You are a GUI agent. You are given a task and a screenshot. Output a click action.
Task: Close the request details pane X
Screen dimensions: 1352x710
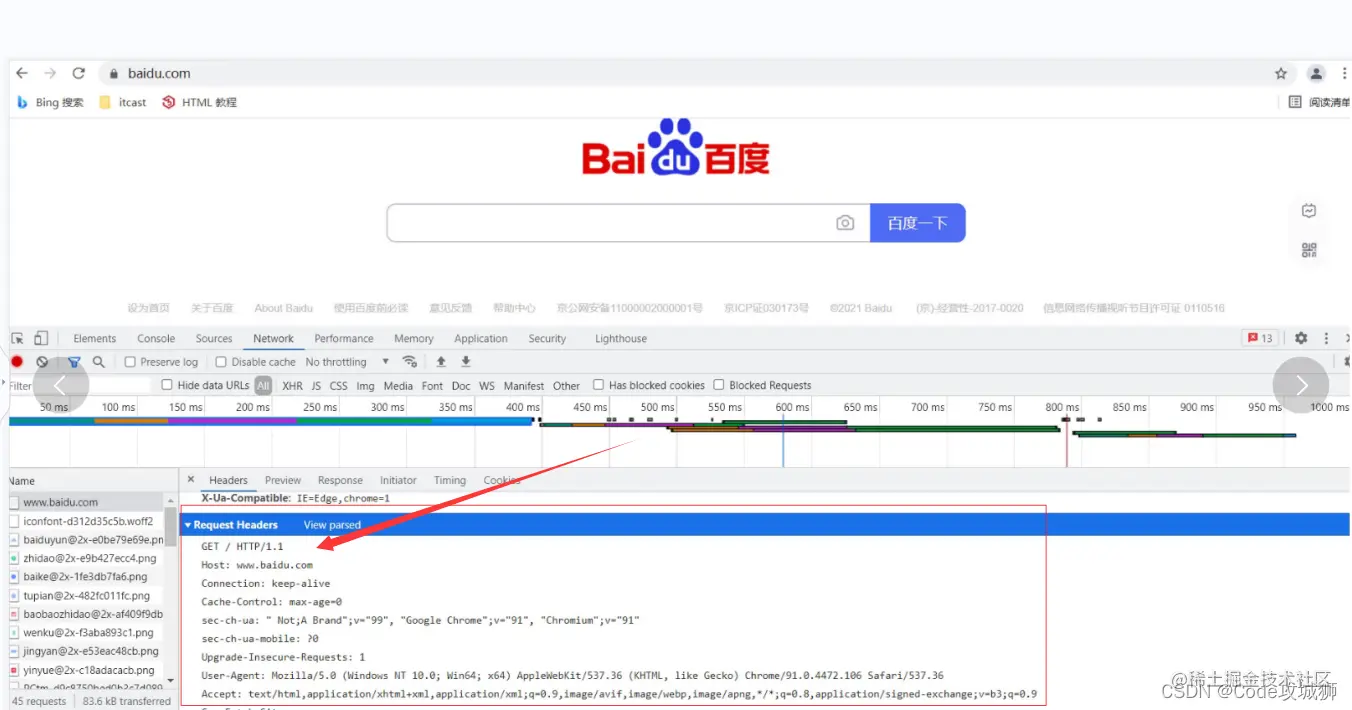tap(191, 480)
